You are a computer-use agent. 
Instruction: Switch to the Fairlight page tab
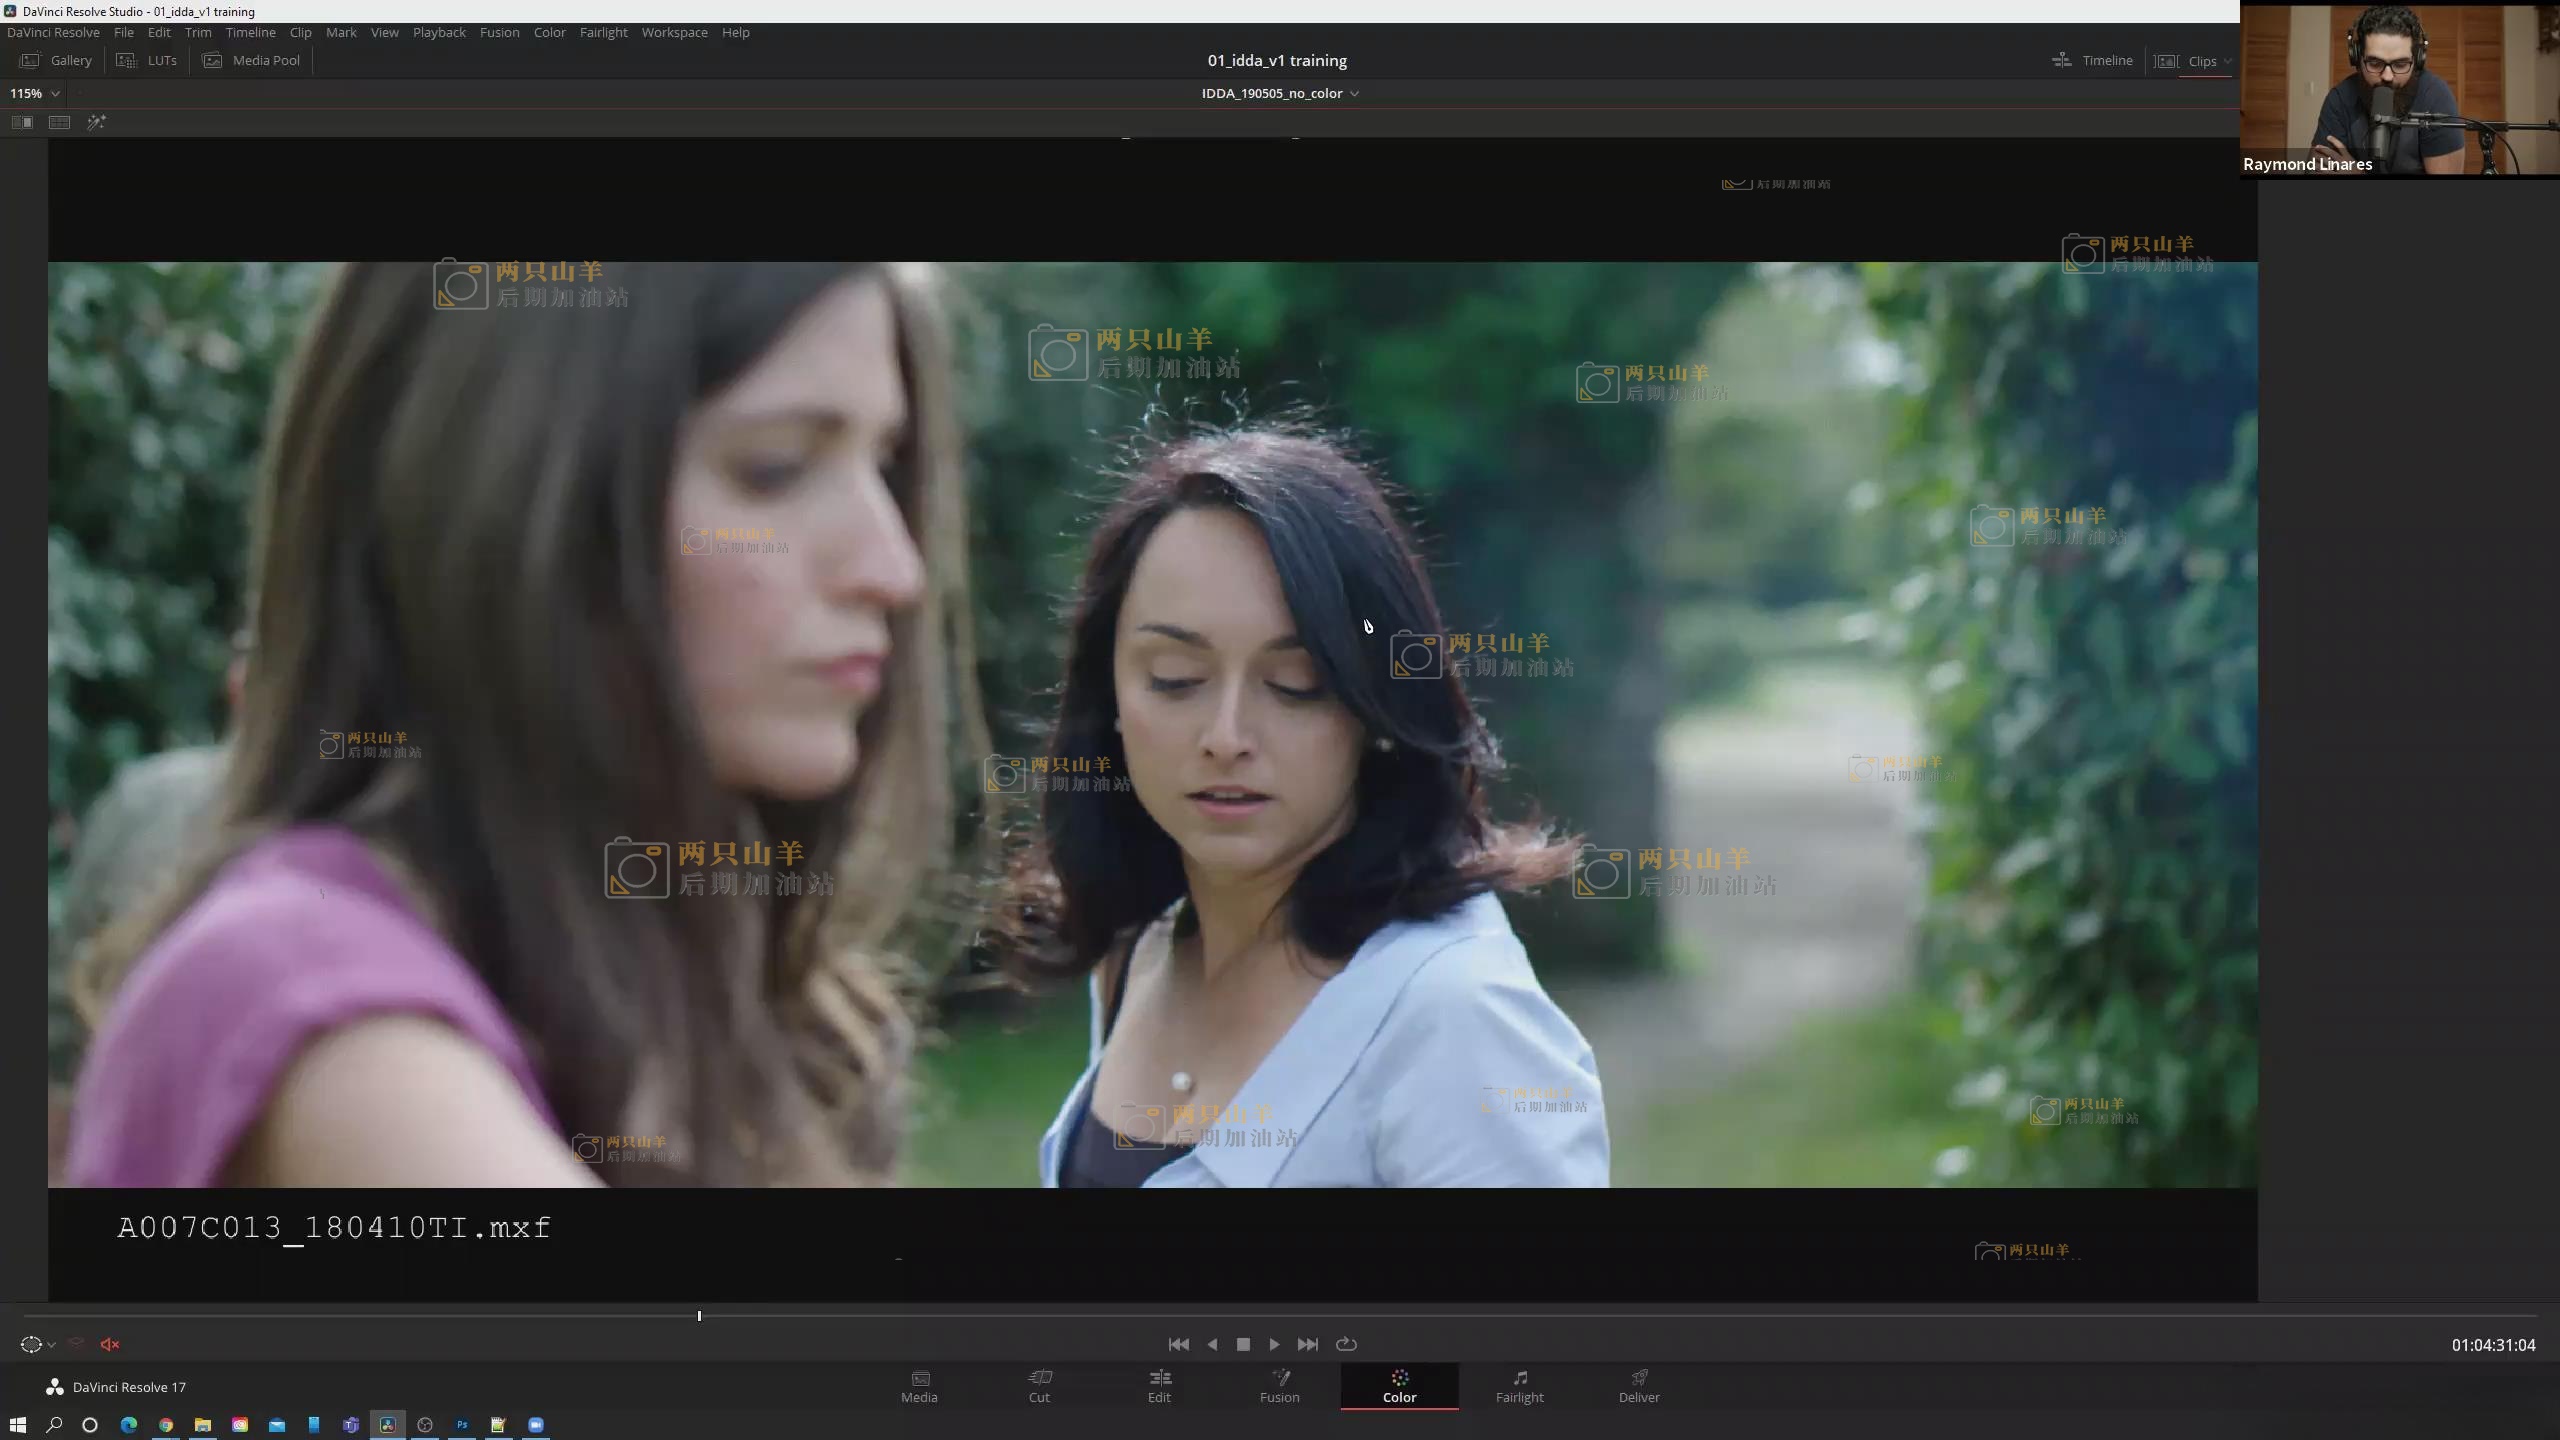1519,1386
